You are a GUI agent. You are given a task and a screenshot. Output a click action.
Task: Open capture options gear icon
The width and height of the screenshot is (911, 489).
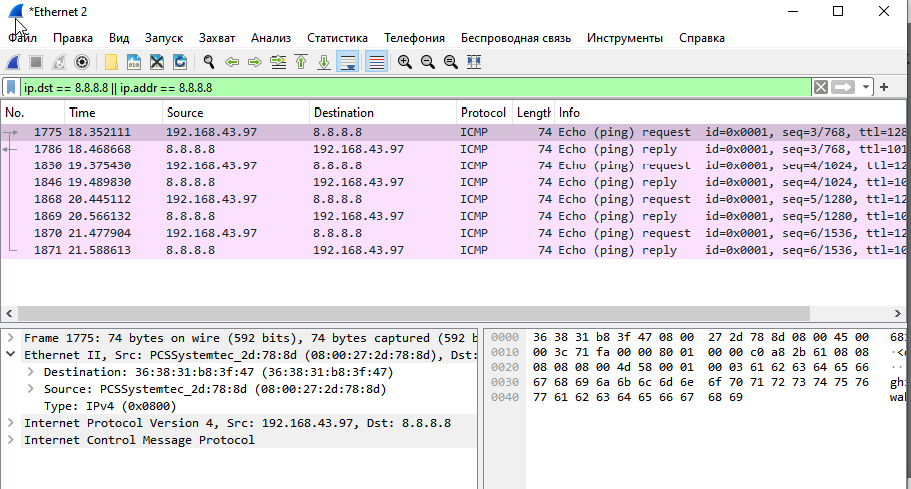(82, 62)
